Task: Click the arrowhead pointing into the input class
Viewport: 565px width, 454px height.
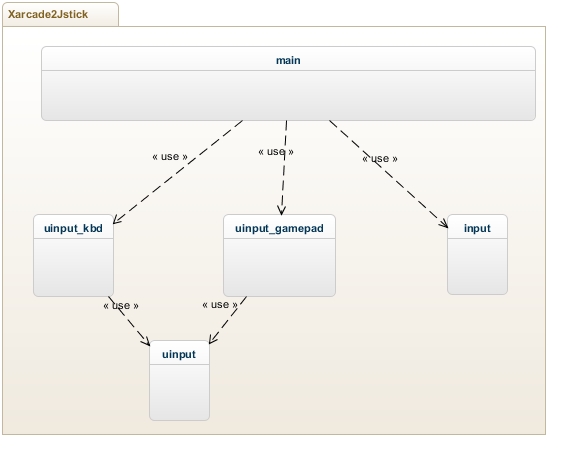Action: [444, 223]
